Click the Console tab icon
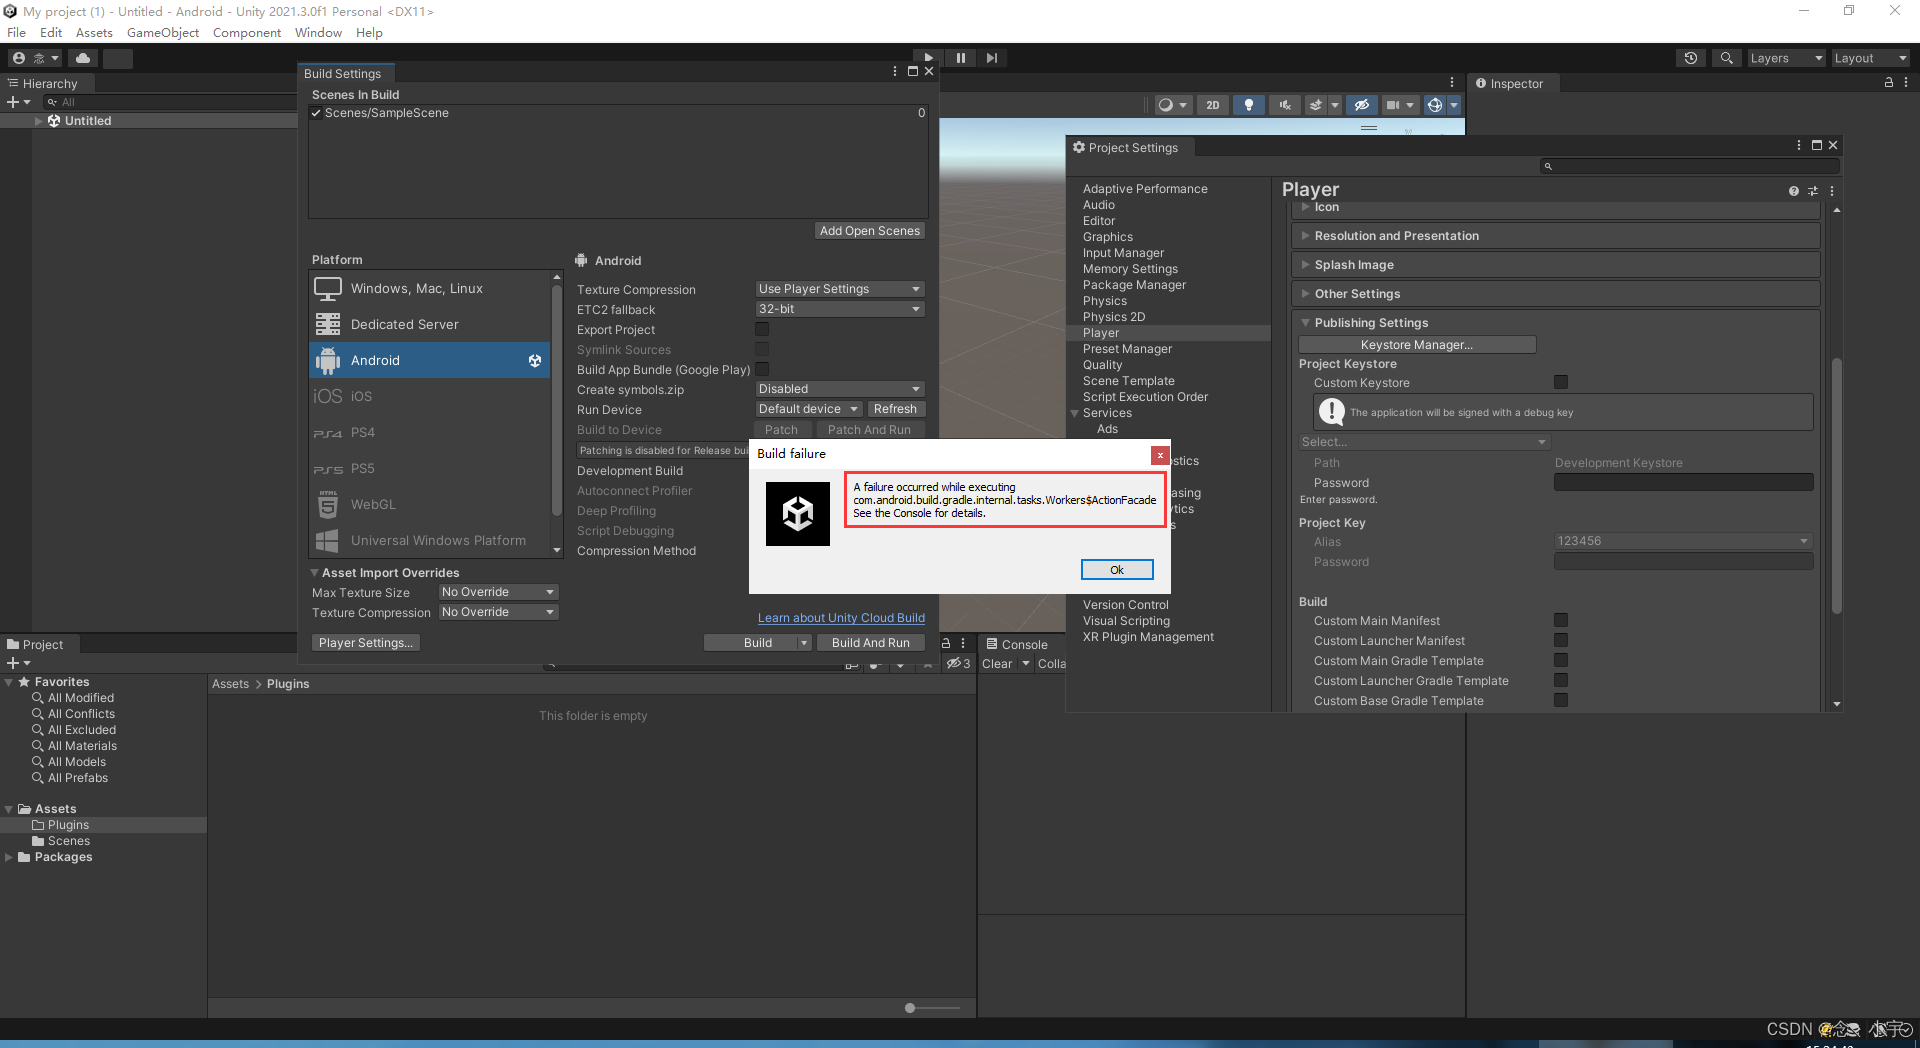 992,644
